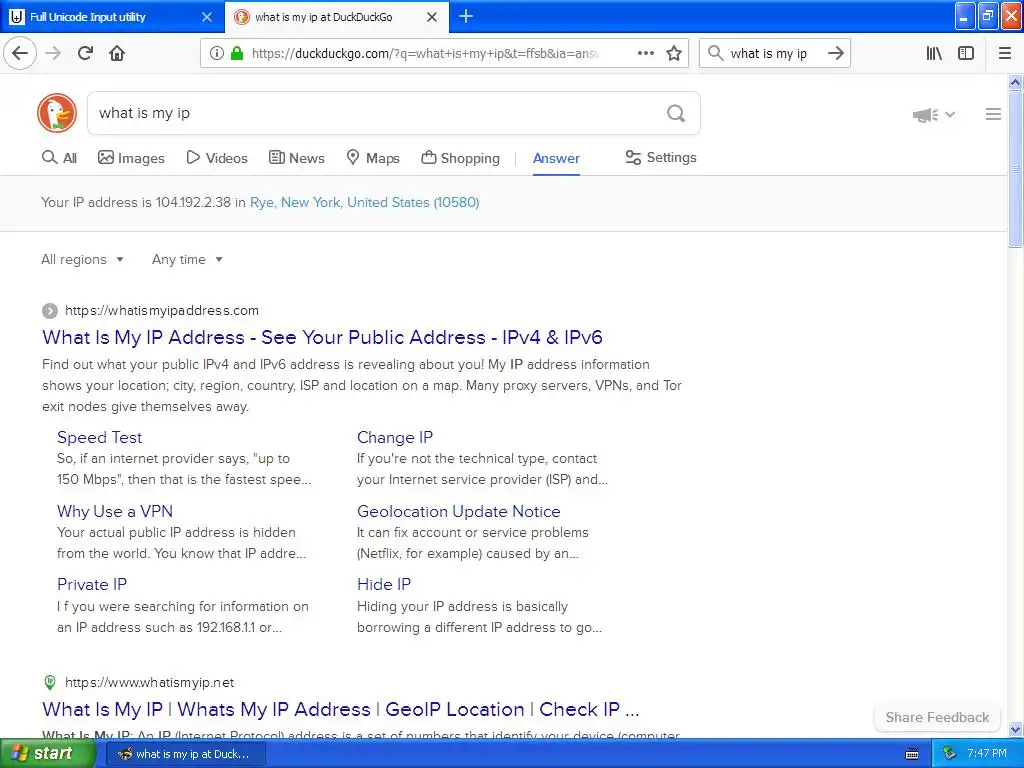The height and width of the screenshot is (768, 1024).
Task: Switch to News results
Action: (x=297, y=158)
